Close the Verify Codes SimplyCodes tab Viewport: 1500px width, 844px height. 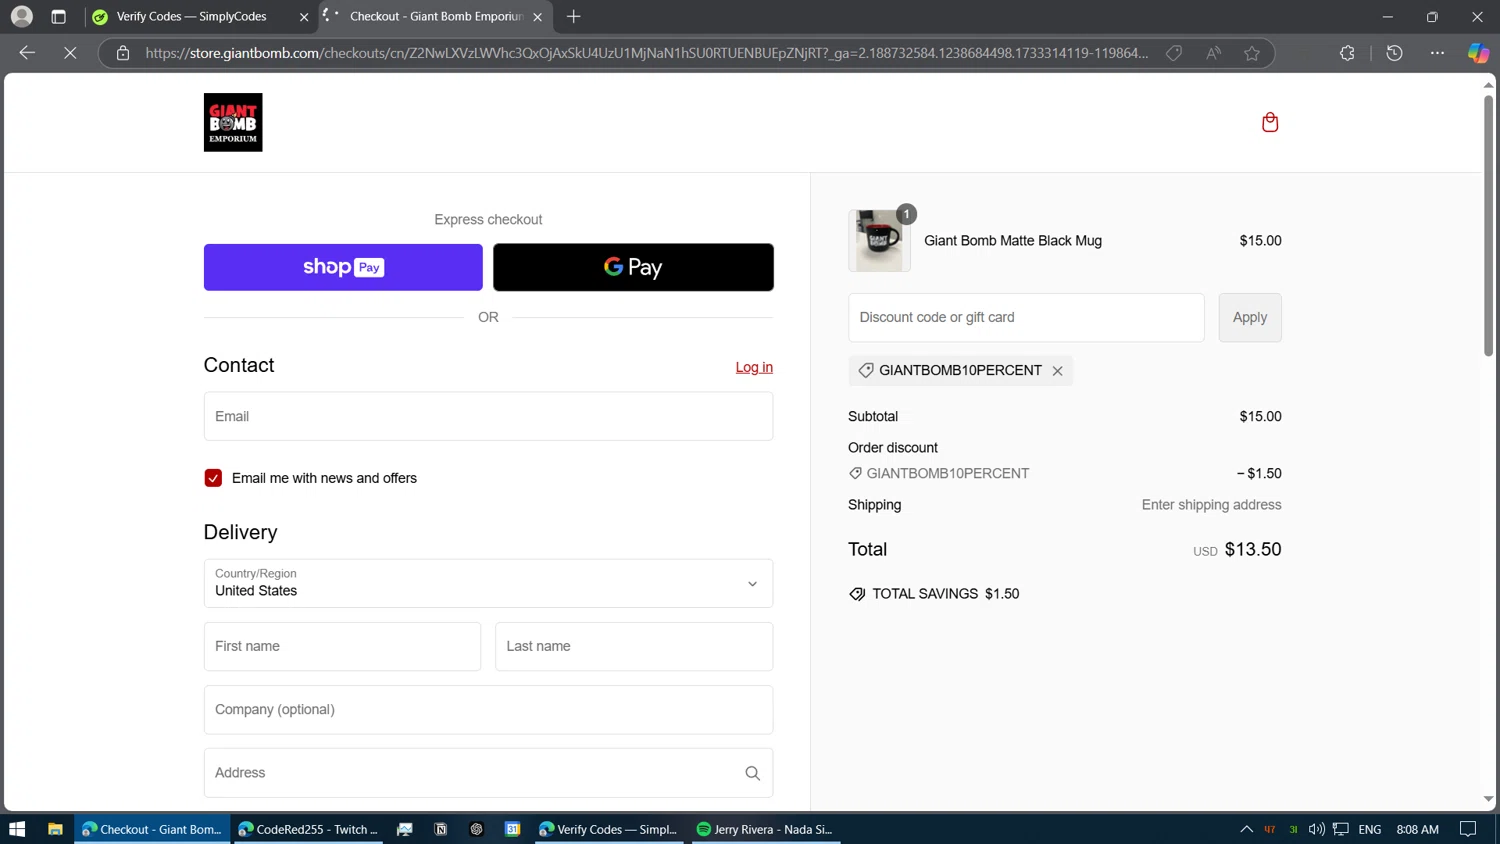[x=304, y=17]
